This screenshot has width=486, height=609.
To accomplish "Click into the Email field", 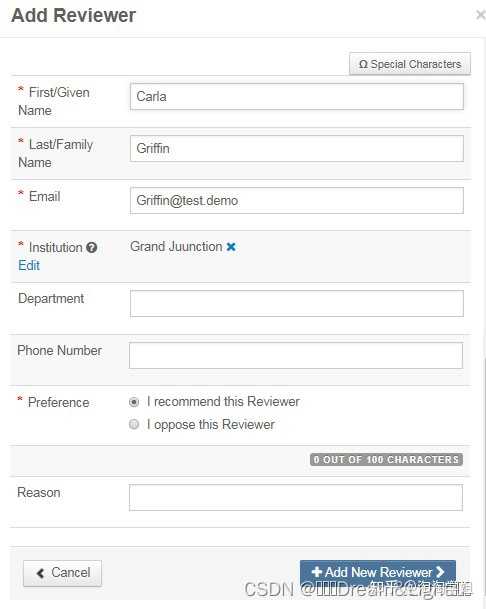I will tap(297, 200).
